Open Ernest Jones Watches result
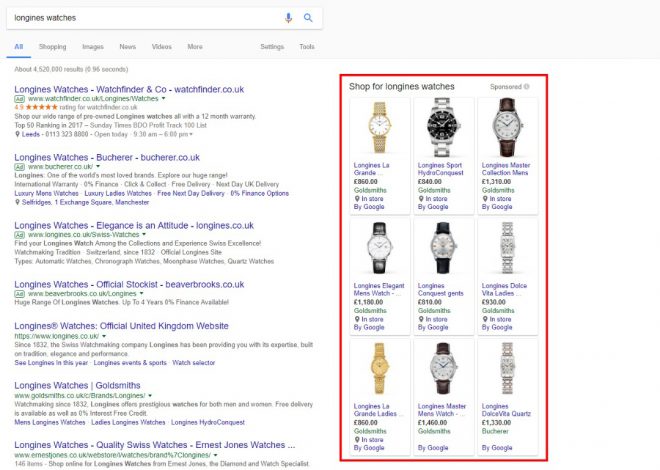Viewport: 660px width, 470px height. (154, 445)
